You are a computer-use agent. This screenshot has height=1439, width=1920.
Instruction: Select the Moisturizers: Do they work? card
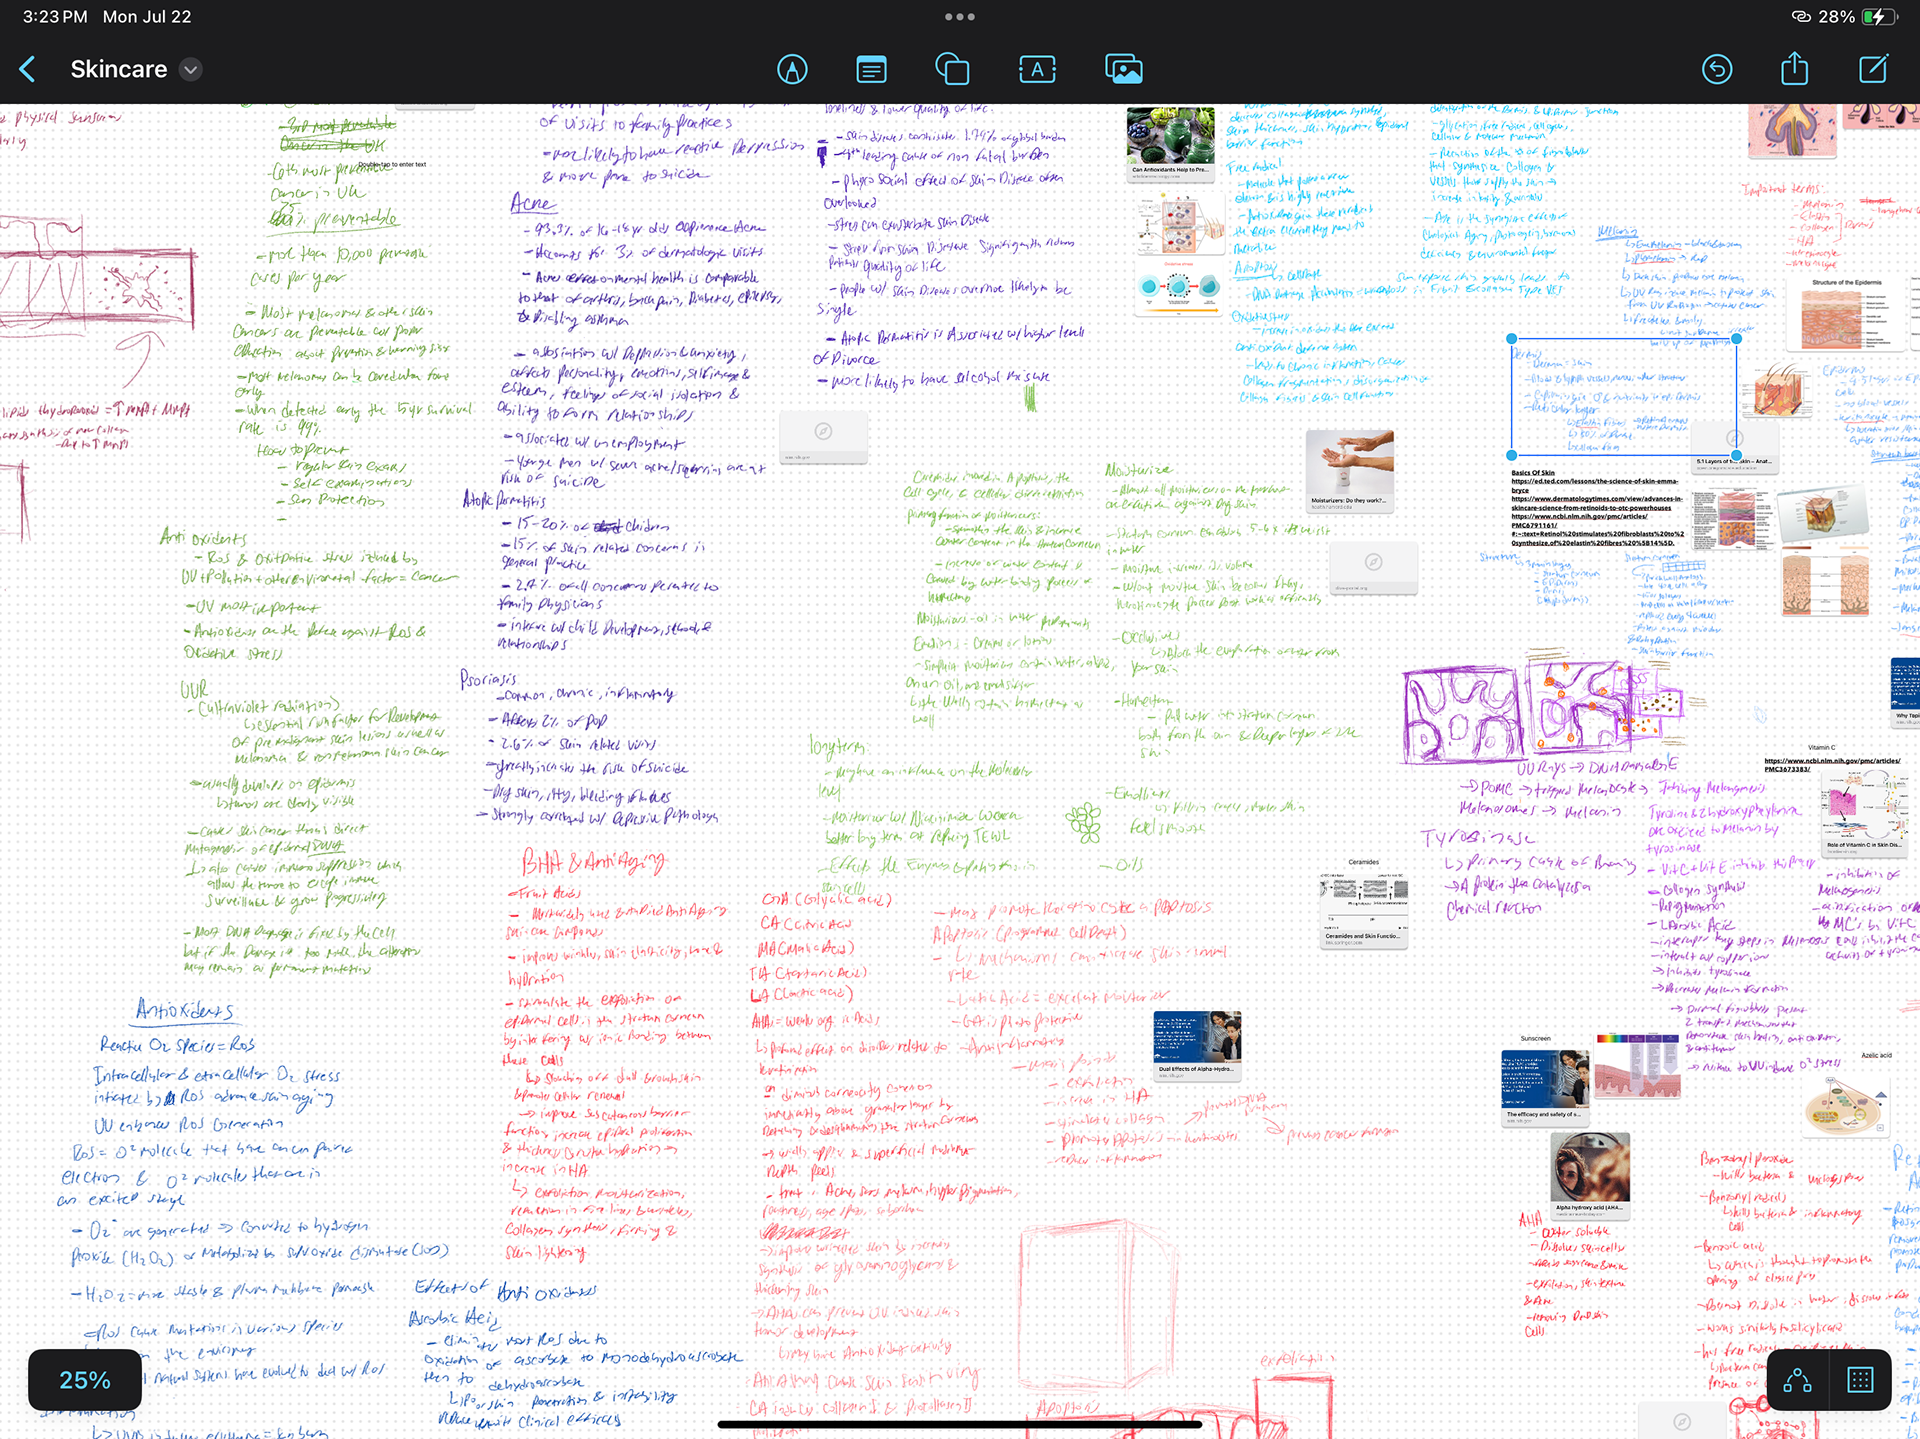coord(1349,470)
